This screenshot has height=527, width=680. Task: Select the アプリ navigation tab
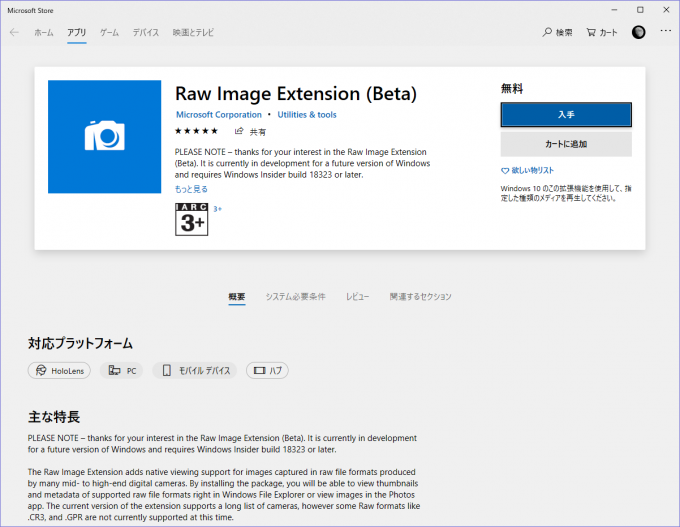coord(76,33)
